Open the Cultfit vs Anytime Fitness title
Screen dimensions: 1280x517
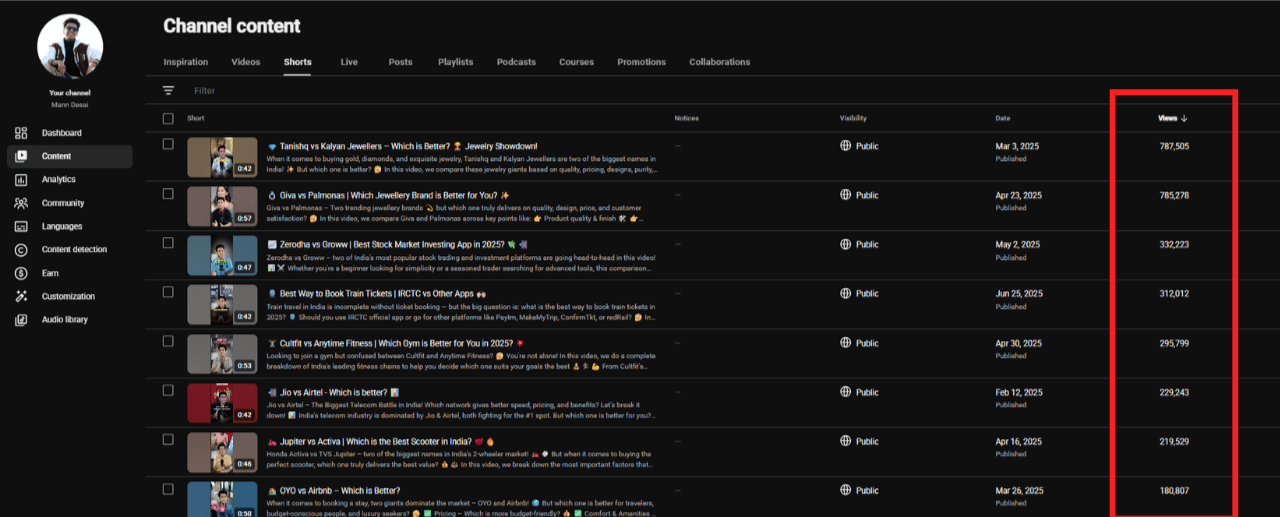click(396, 343)
